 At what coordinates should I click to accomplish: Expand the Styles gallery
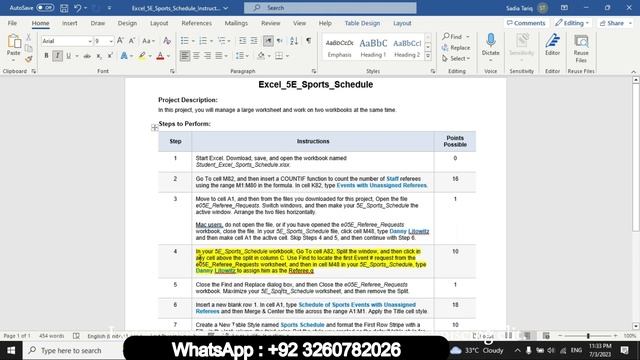(x=428, y=56)
